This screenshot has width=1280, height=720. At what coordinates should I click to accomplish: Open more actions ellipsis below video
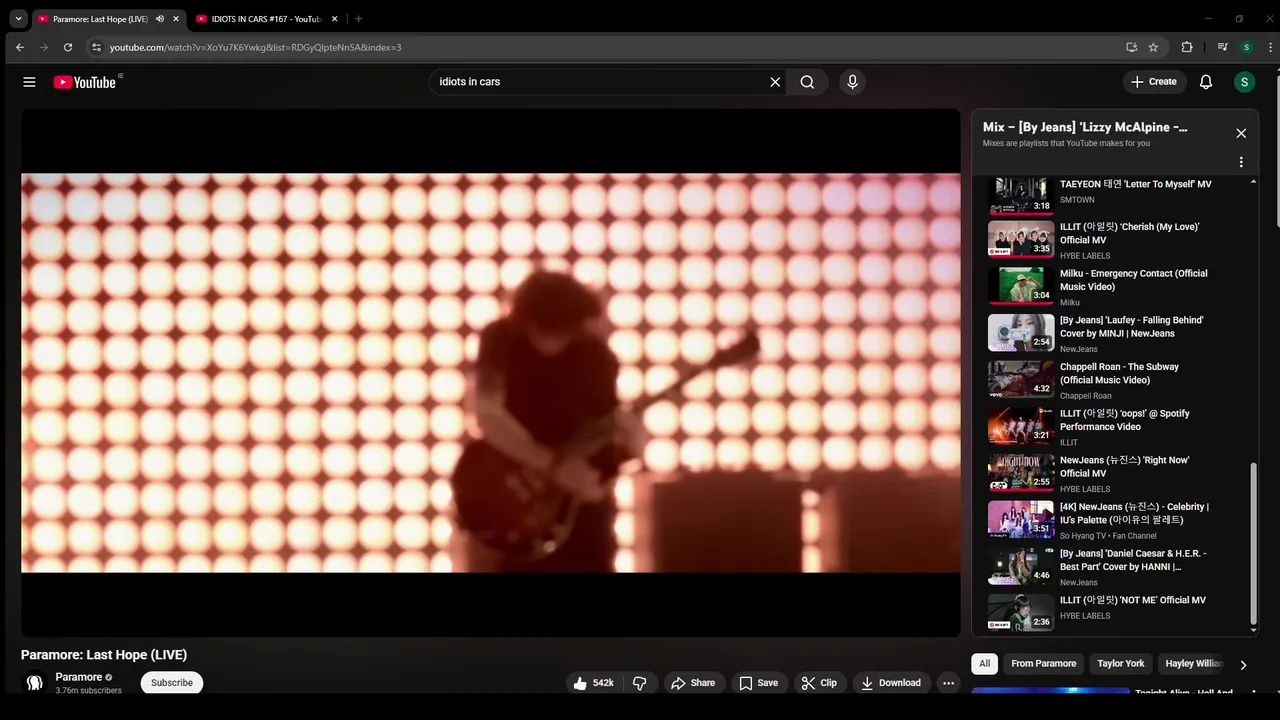(948, 683)
